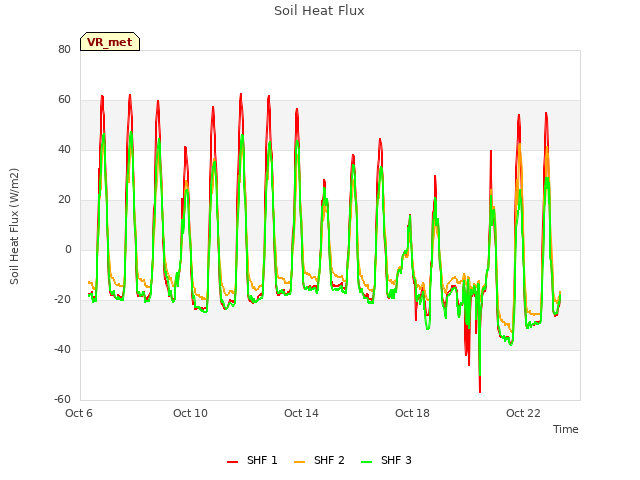Click the orange SHF 2 legend marker
640x480 pixels.
pyautogui.click(x=299, y=462)
